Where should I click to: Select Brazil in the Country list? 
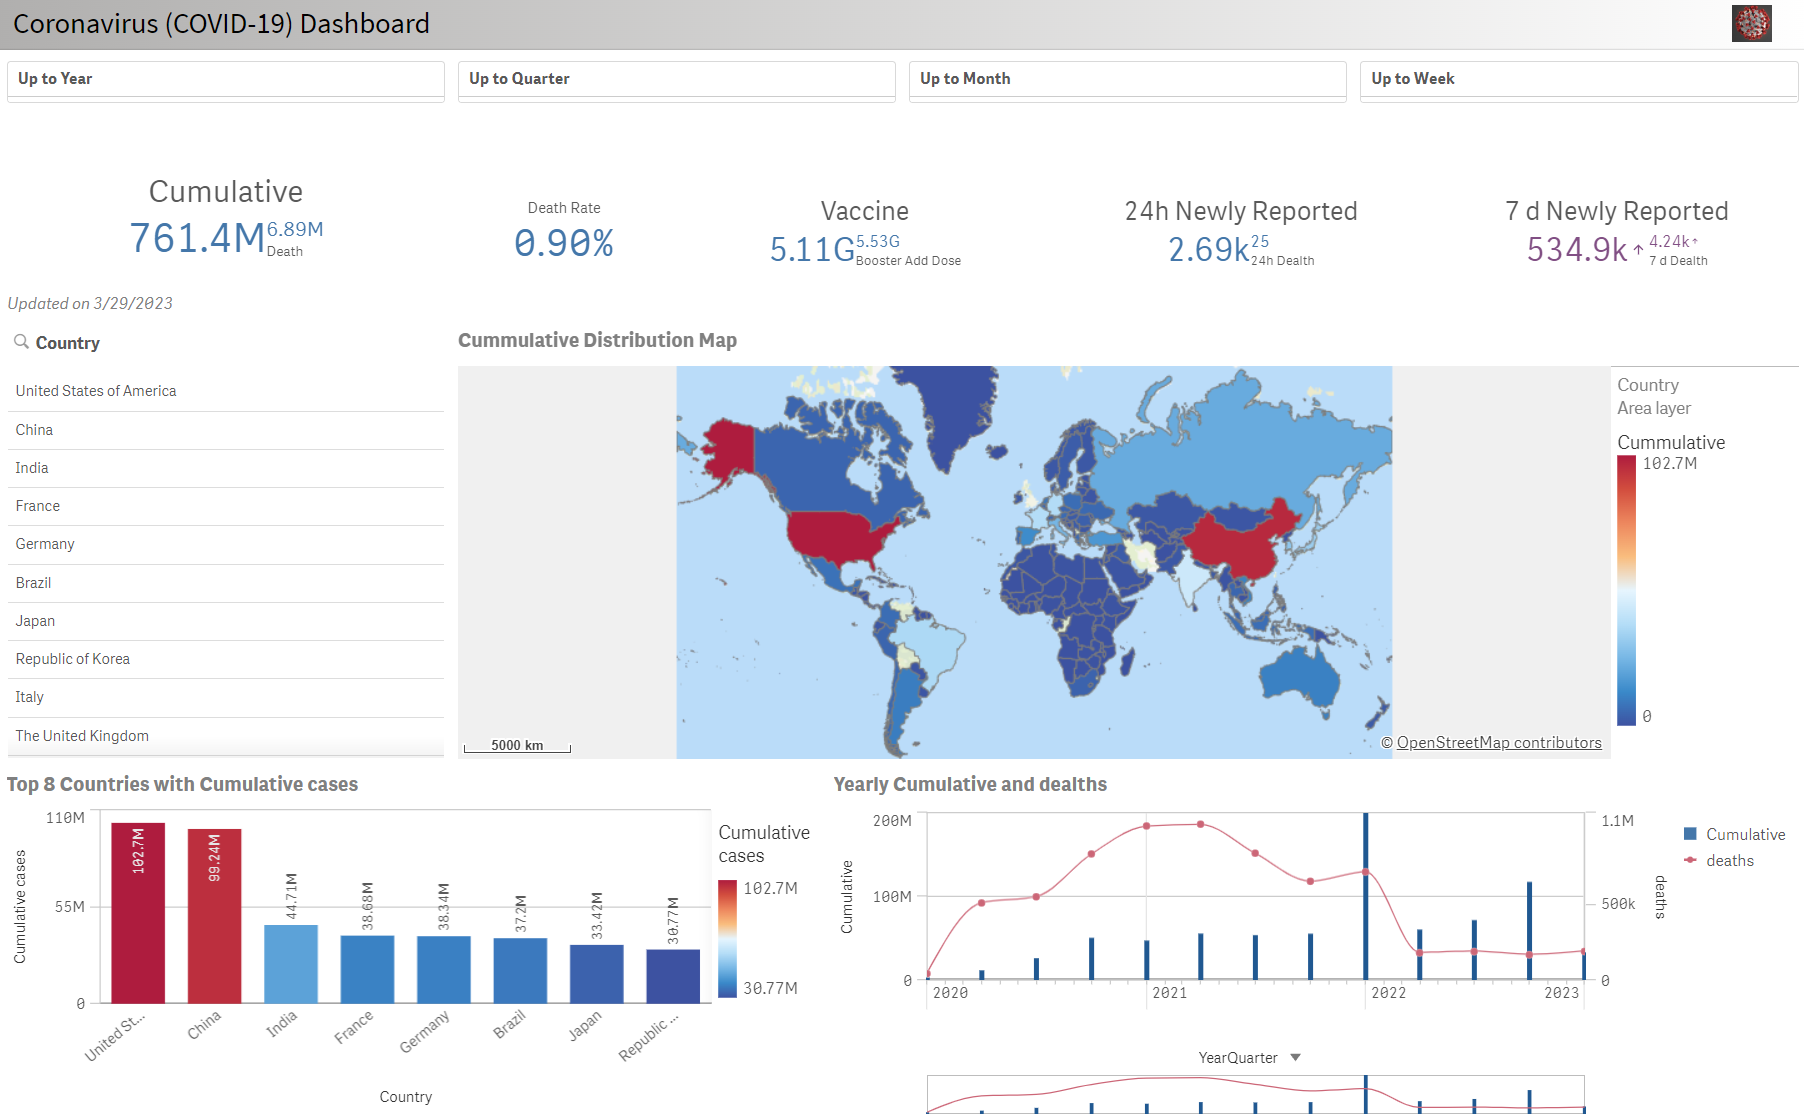point(226,583)
